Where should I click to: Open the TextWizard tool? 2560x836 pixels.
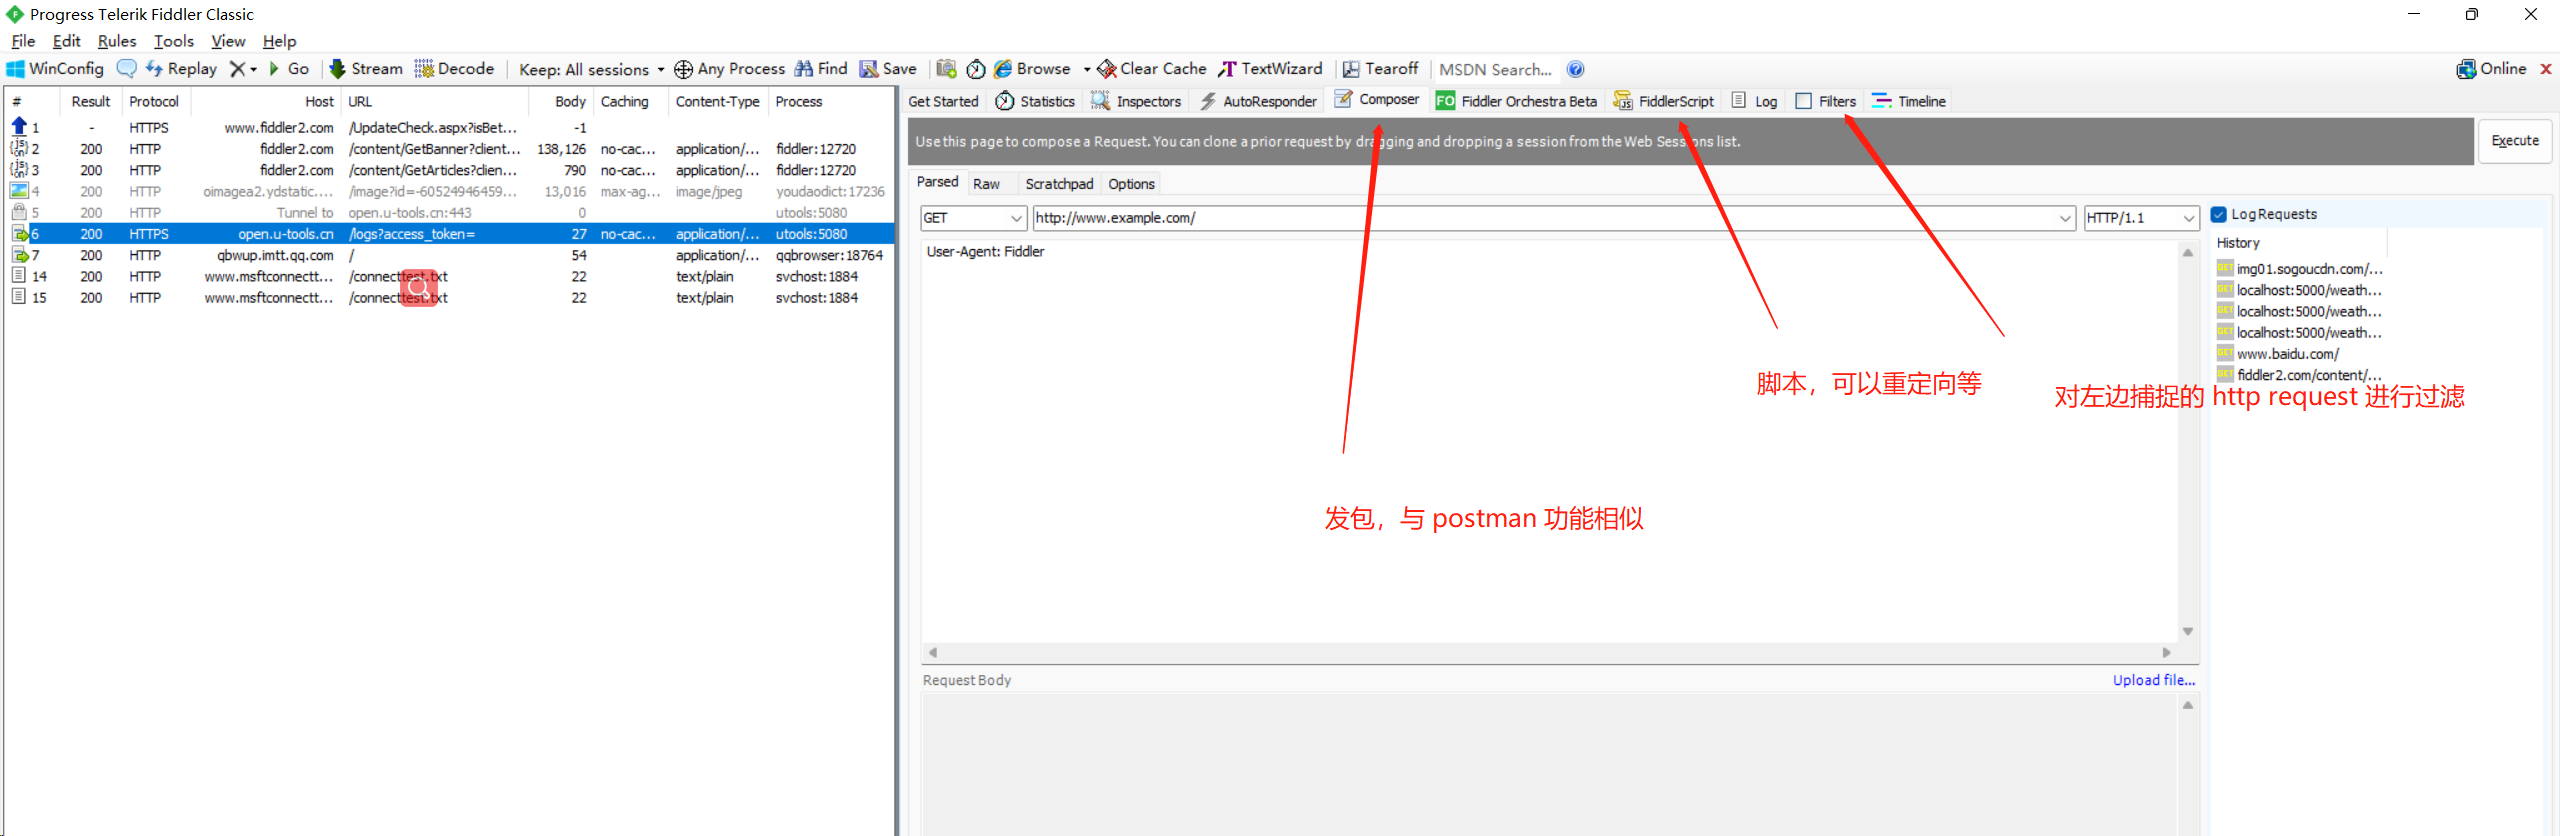[1270, 69]
